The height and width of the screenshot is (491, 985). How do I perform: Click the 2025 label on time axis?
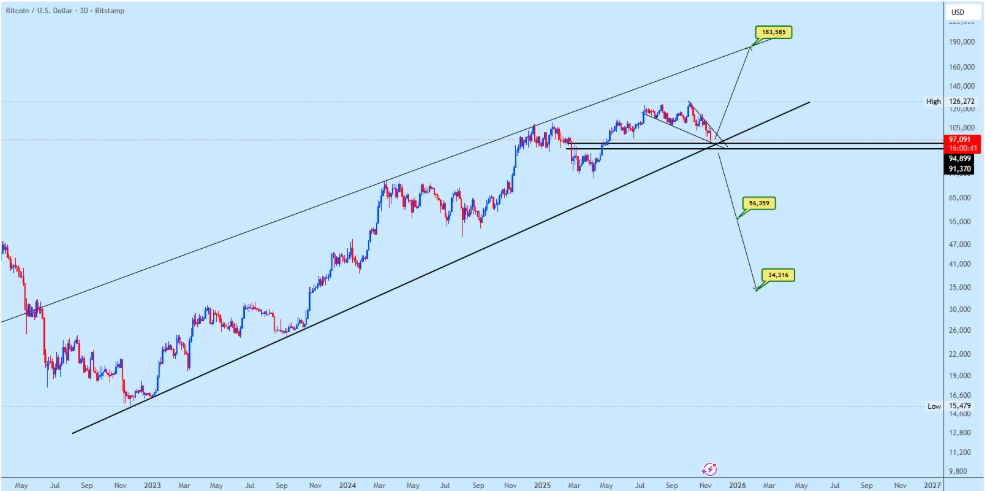[541, 484]
